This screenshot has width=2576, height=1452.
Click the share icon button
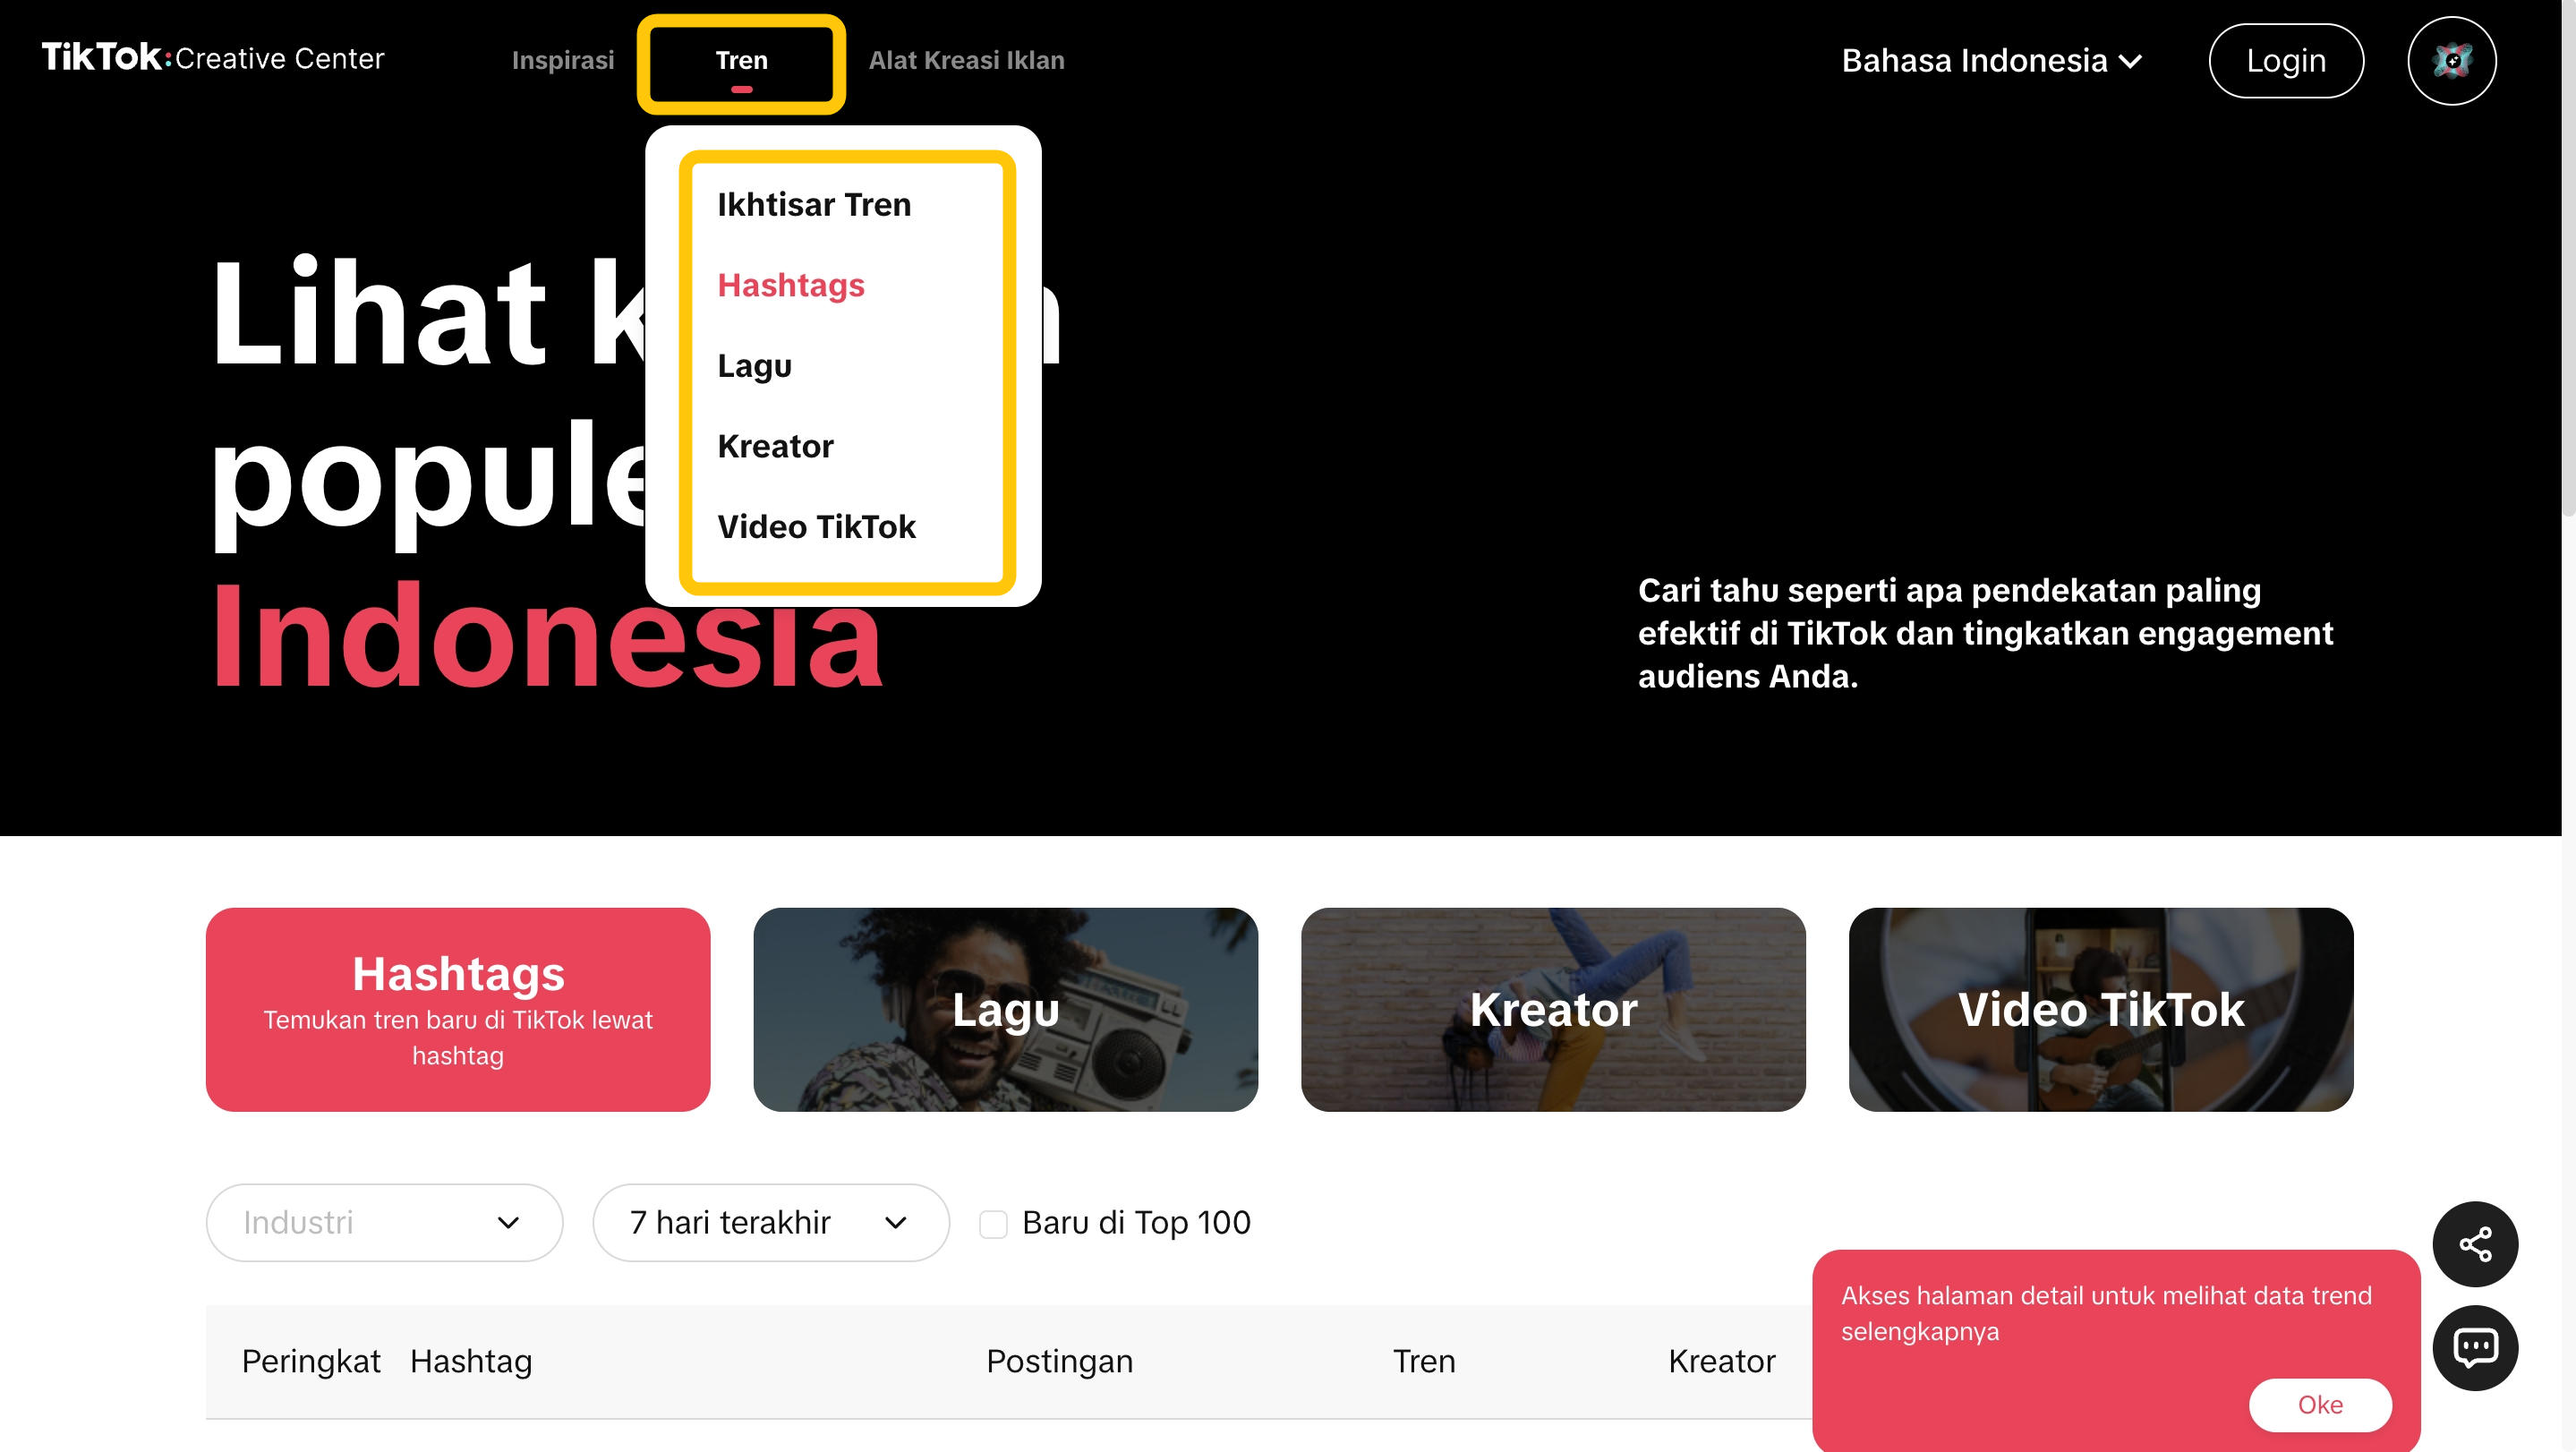coord(2475,1244)
